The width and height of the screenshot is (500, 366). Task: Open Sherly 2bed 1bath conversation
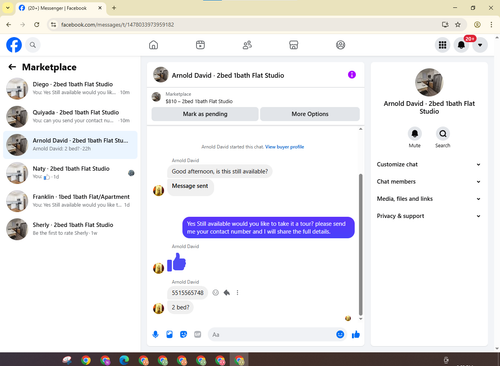click(x=70, y=229)
